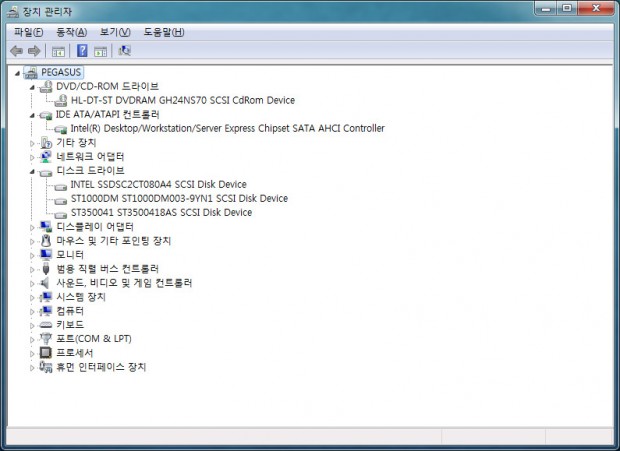Click the speaker icon for 사운드, 비디오 및 게임 컨트롤러
The width and height of the screenshot is (620, 451).
45,283
